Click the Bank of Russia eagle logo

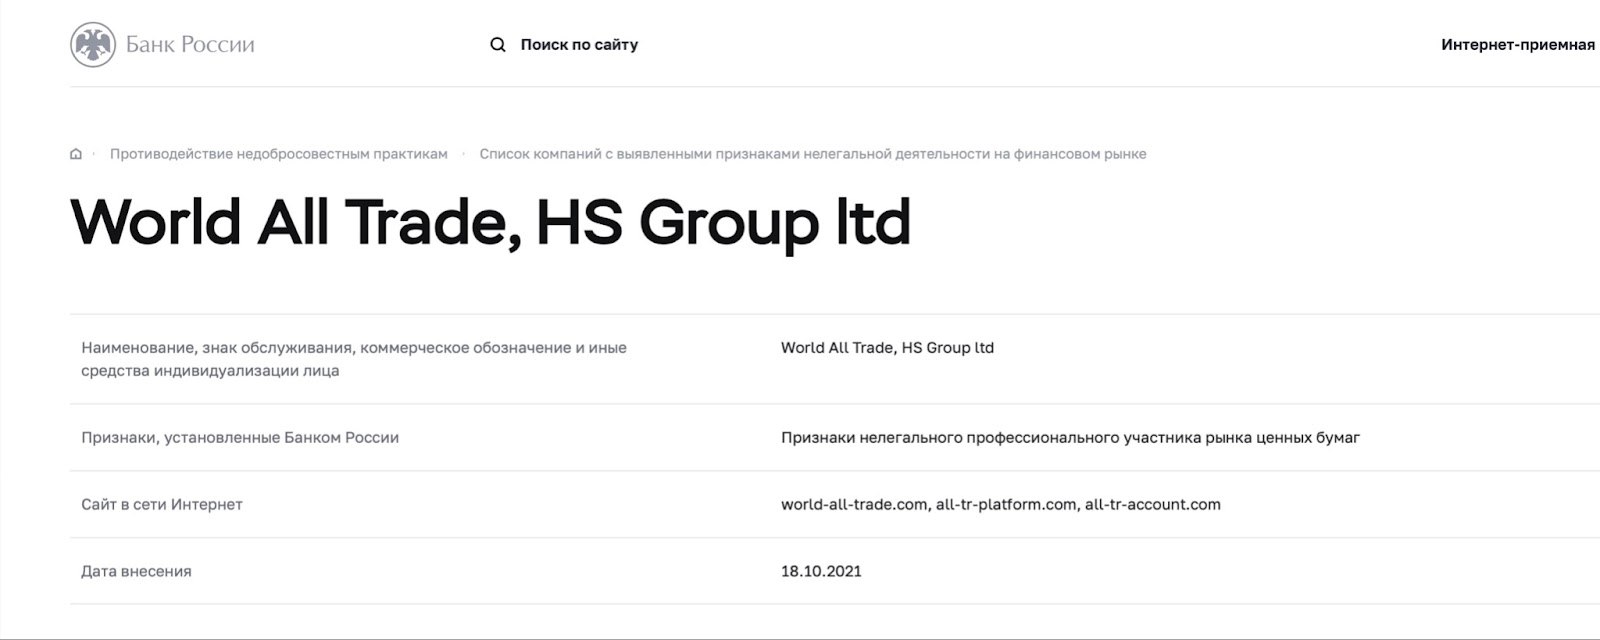point(93,44)
